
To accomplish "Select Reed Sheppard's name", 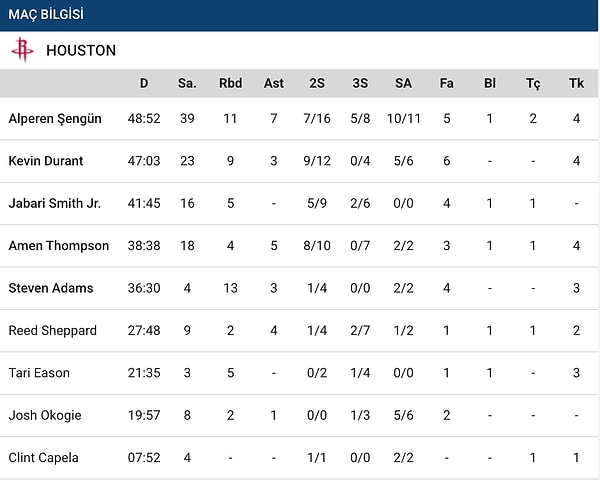I will point(53,330).
